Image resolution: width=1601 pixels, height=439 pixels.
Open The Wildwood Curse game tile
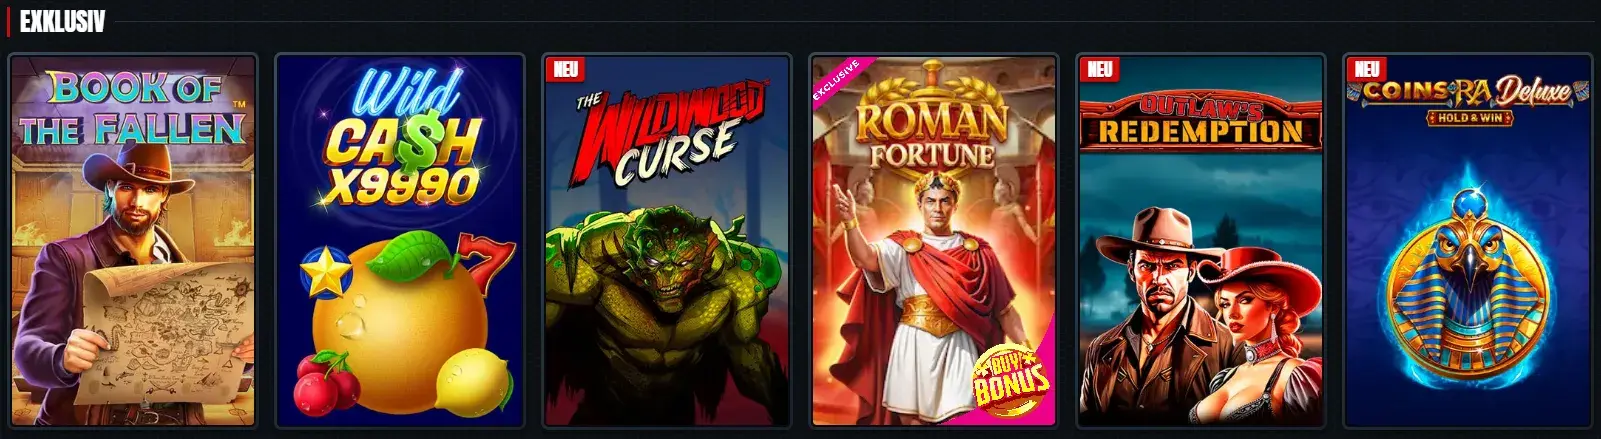click(x=667, y=240)
